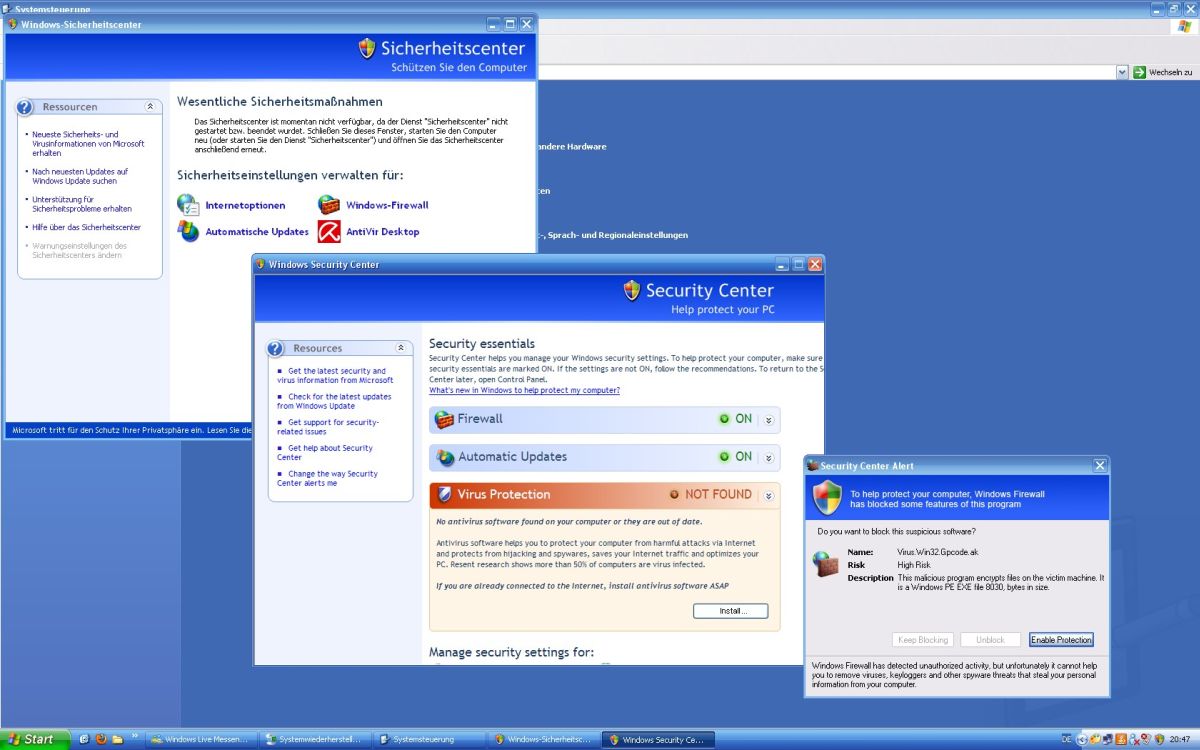
Task: Click the Wechseln zu button
Action: point(1163,72)
